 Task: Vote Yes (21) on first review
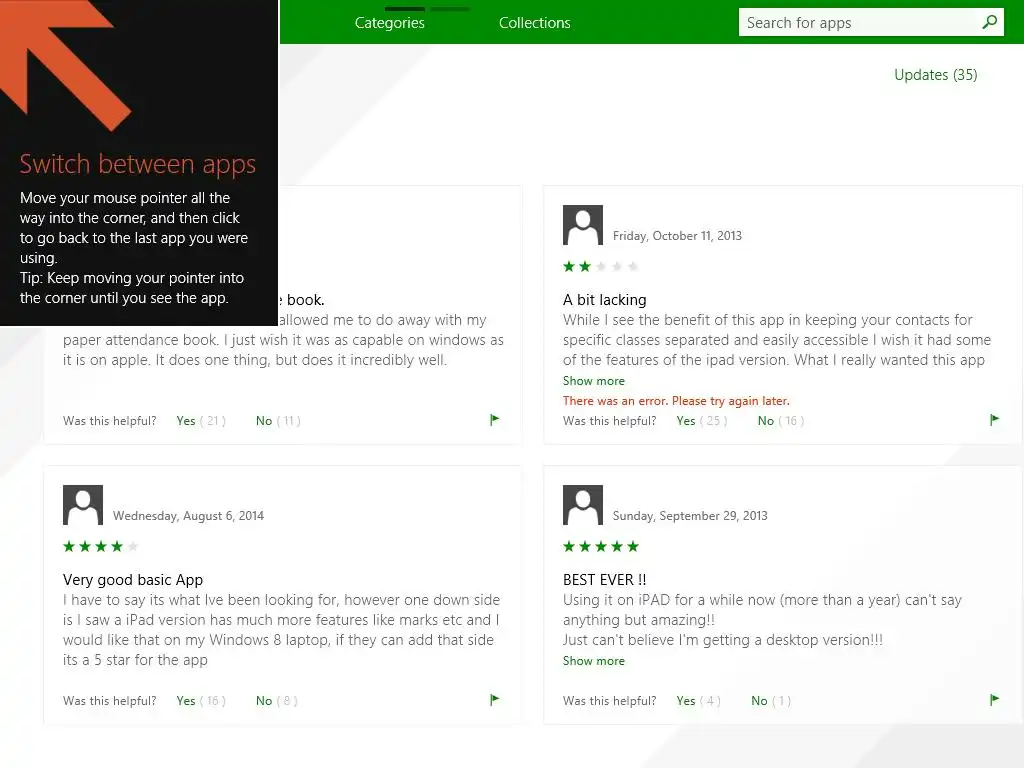coord(201,421)
